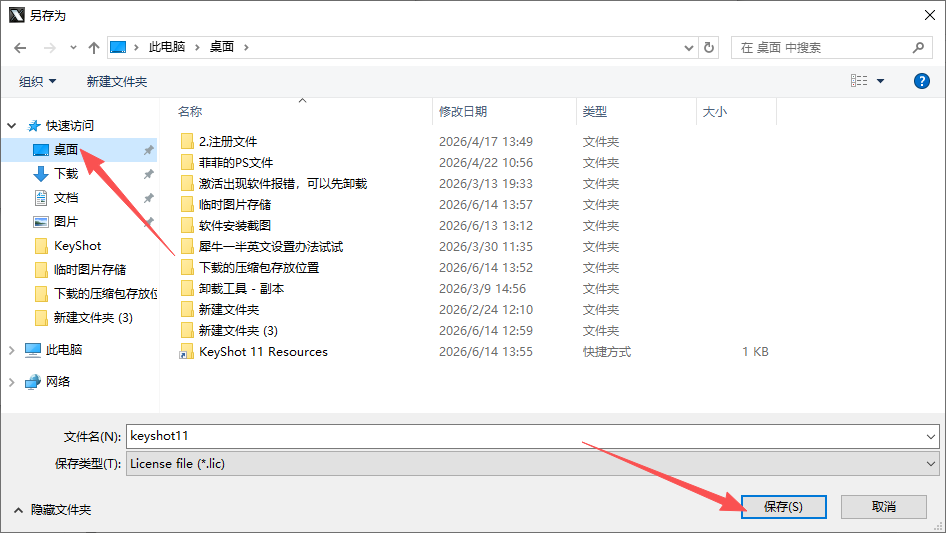Open chevron after 桌面 in breadcrumb

(x=246, y=48)
